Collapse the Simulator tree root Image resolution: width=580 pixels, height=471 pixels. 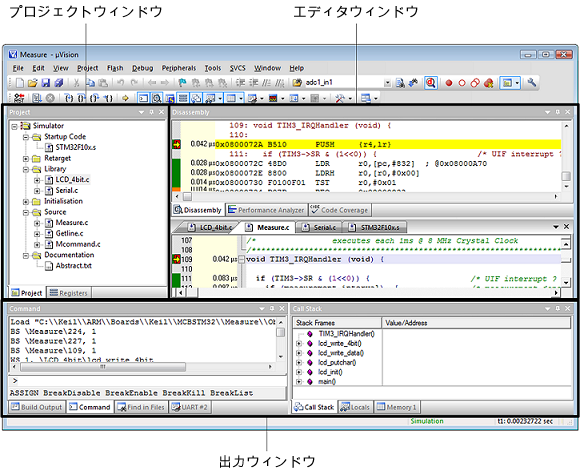tap(14, 127)
